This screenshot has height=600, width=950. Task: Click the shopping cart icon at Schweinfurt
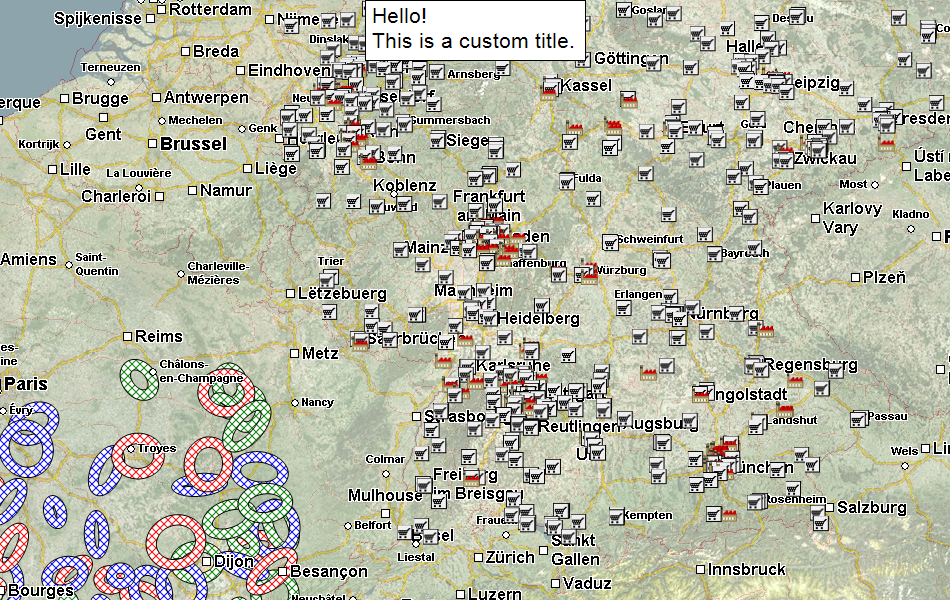coord(611,242)
